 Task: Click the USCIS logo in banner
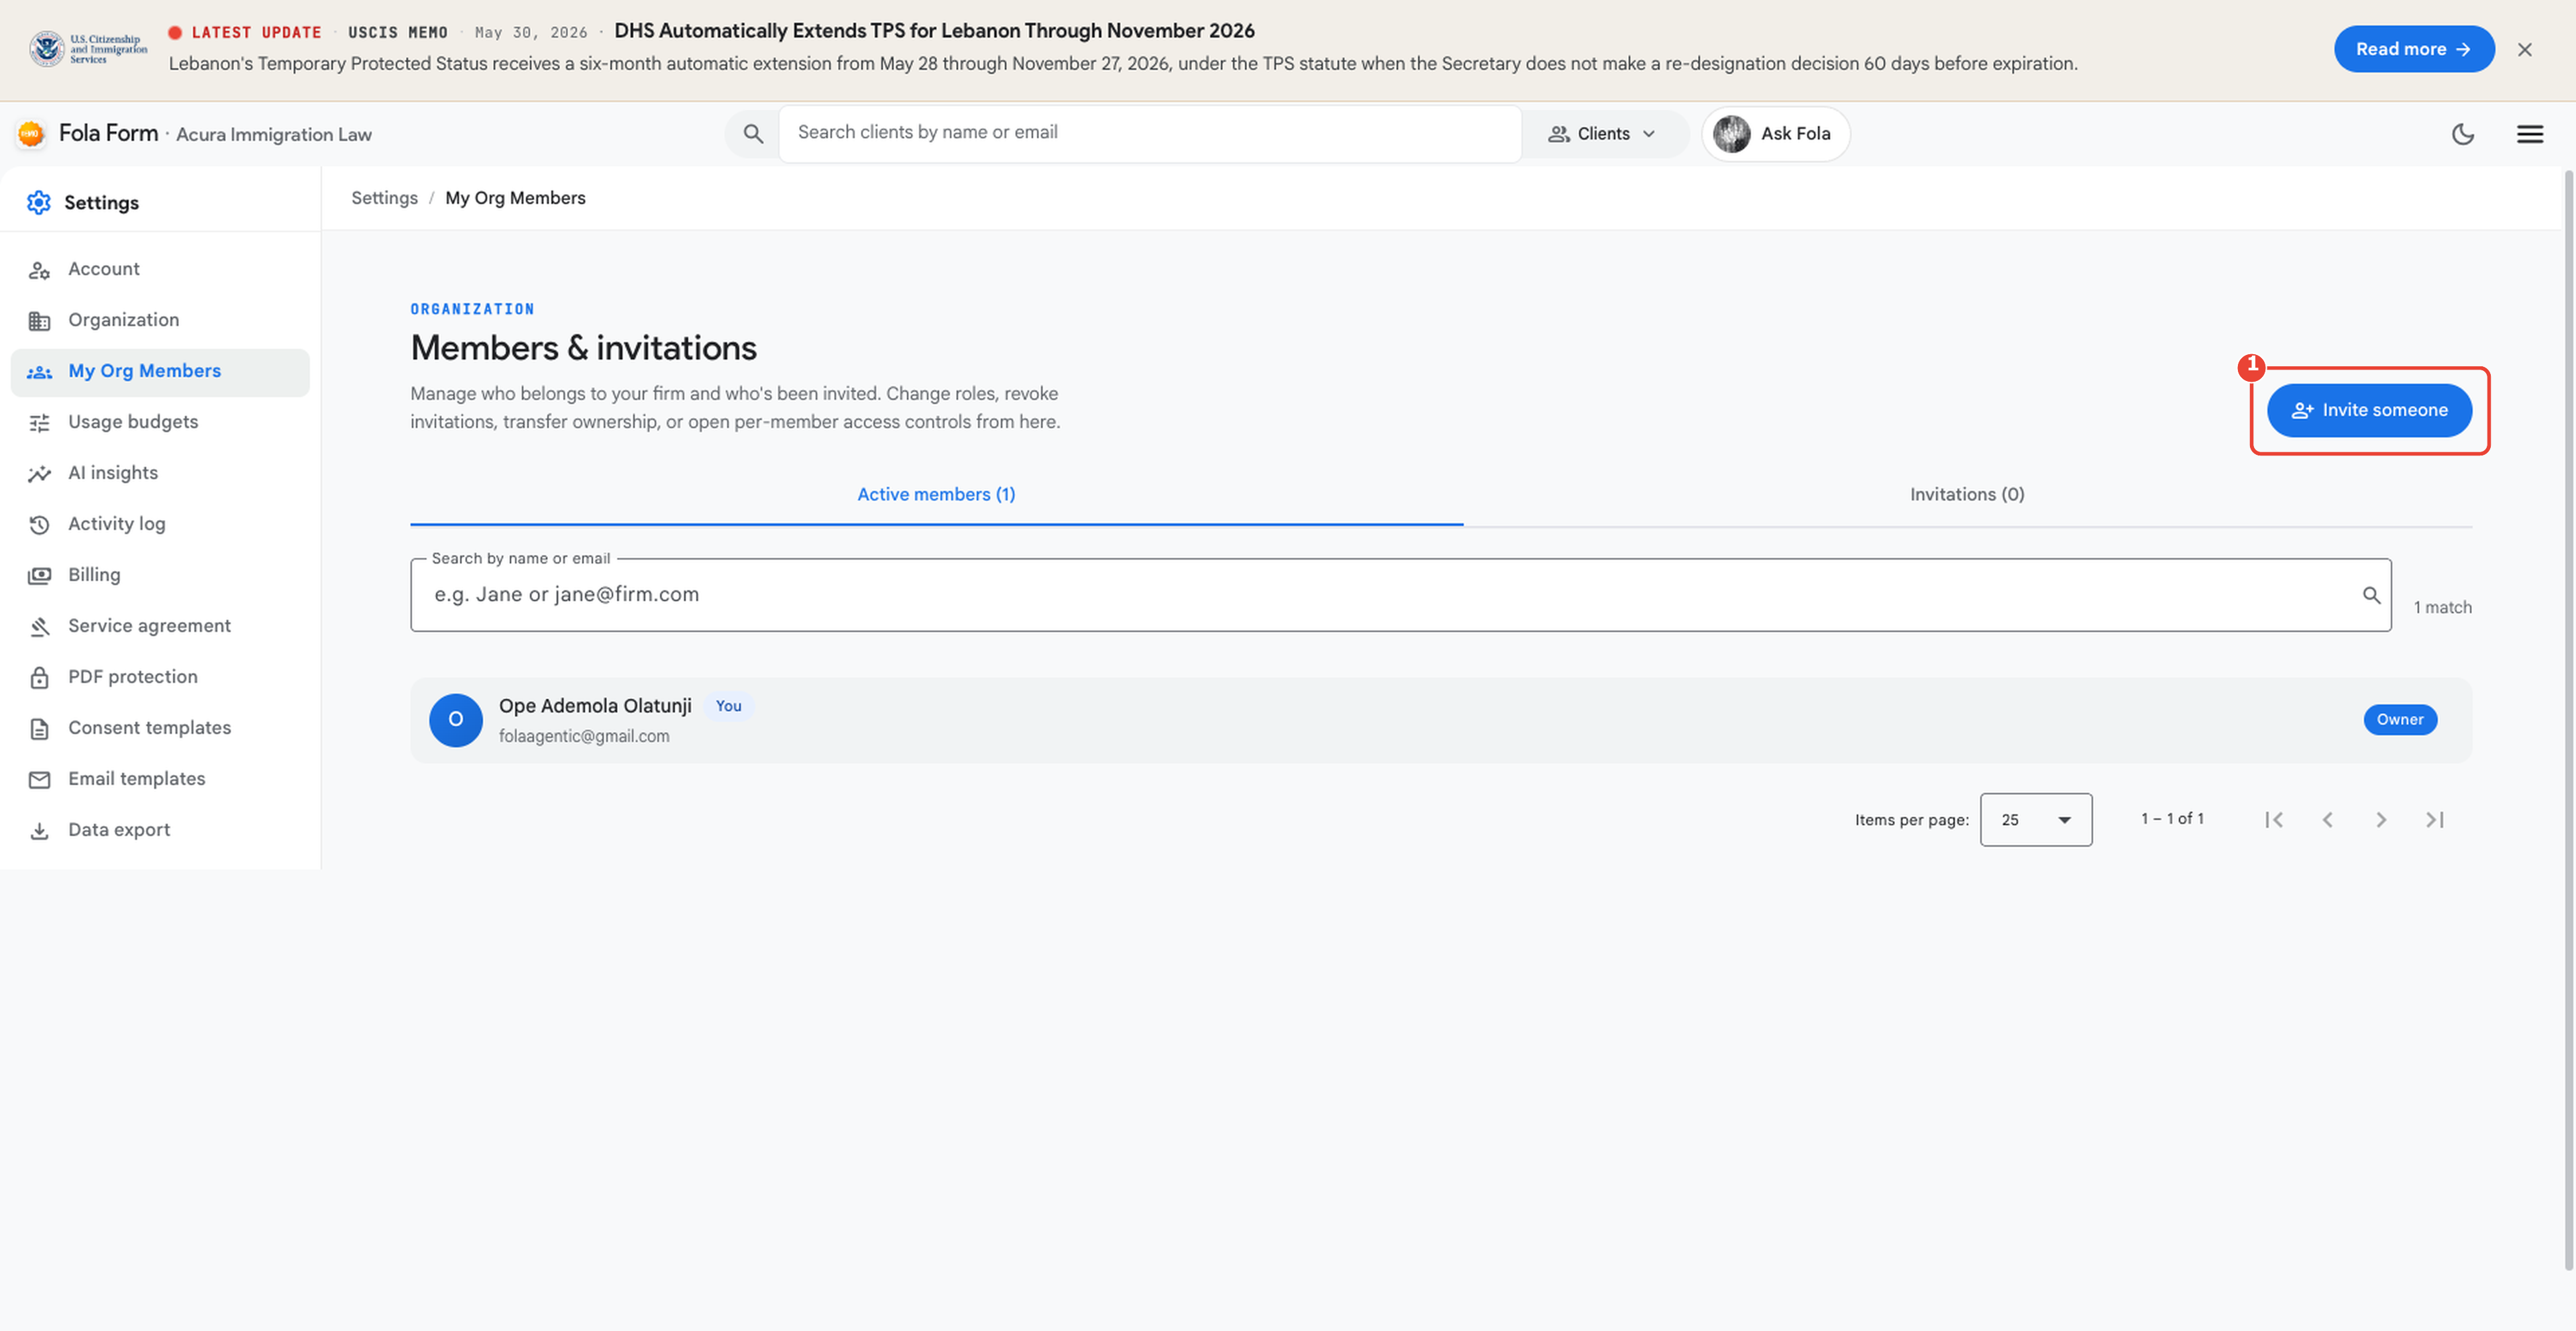[88, 48]
